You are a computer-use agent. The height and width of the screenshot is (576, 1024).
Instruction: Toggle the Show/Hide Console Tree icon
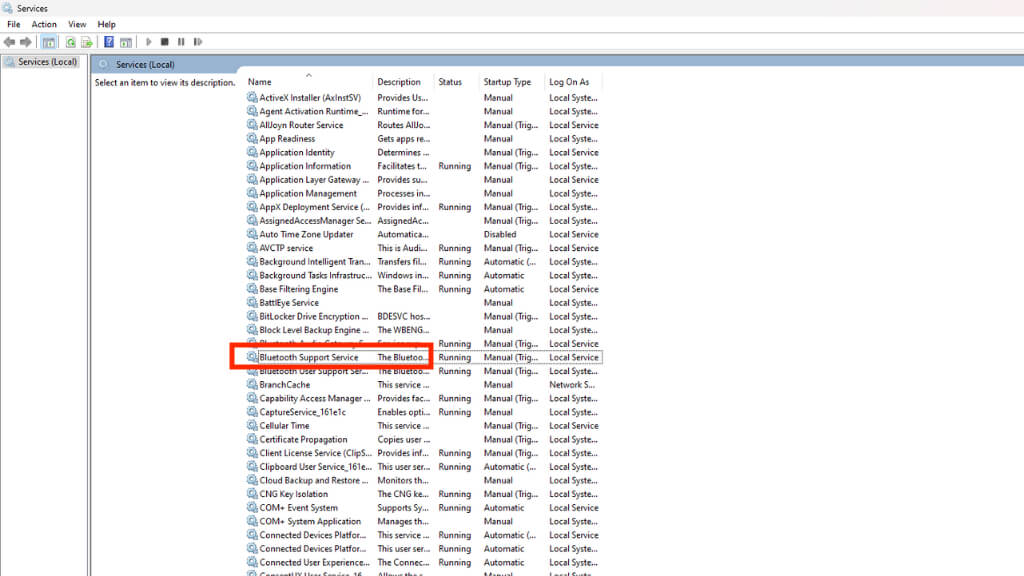(x=48, y=42)
